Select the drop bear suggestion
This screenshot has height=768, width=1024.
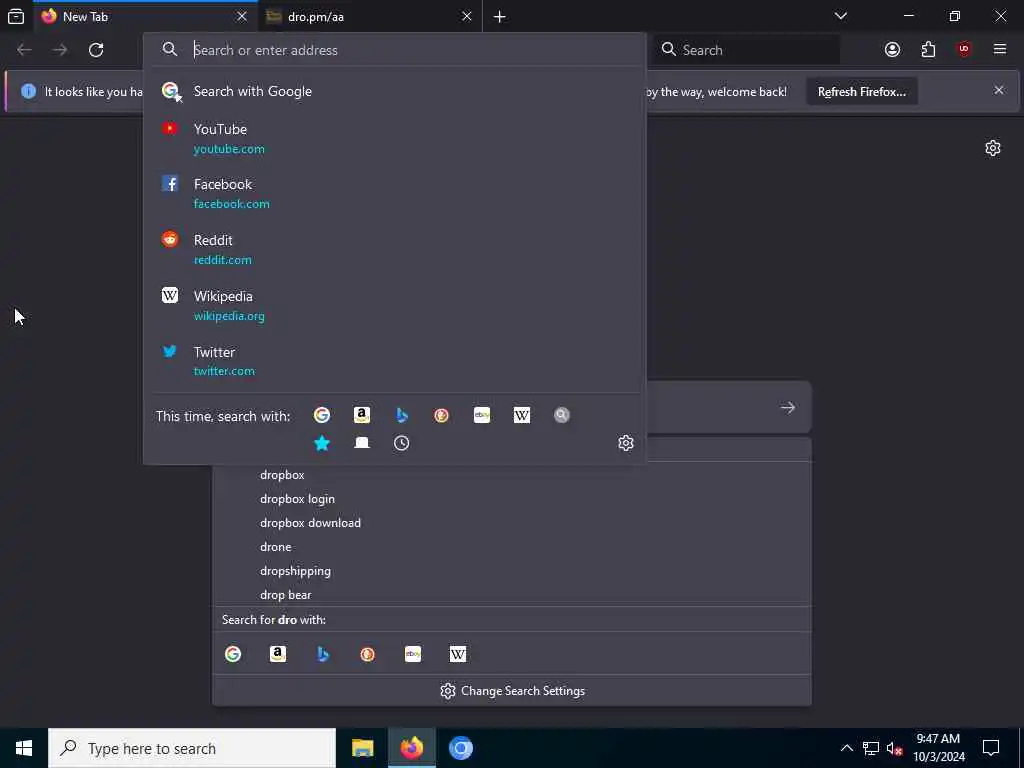click(512, 595)
